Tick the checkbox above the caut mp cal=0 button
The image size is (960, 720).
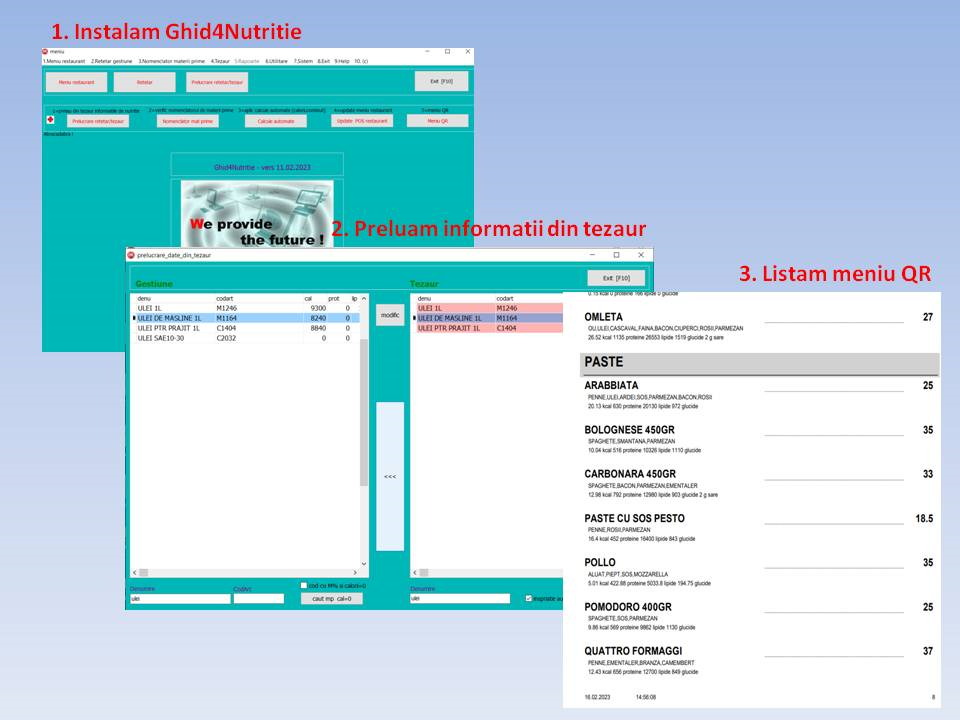click(x=304, y=585)
